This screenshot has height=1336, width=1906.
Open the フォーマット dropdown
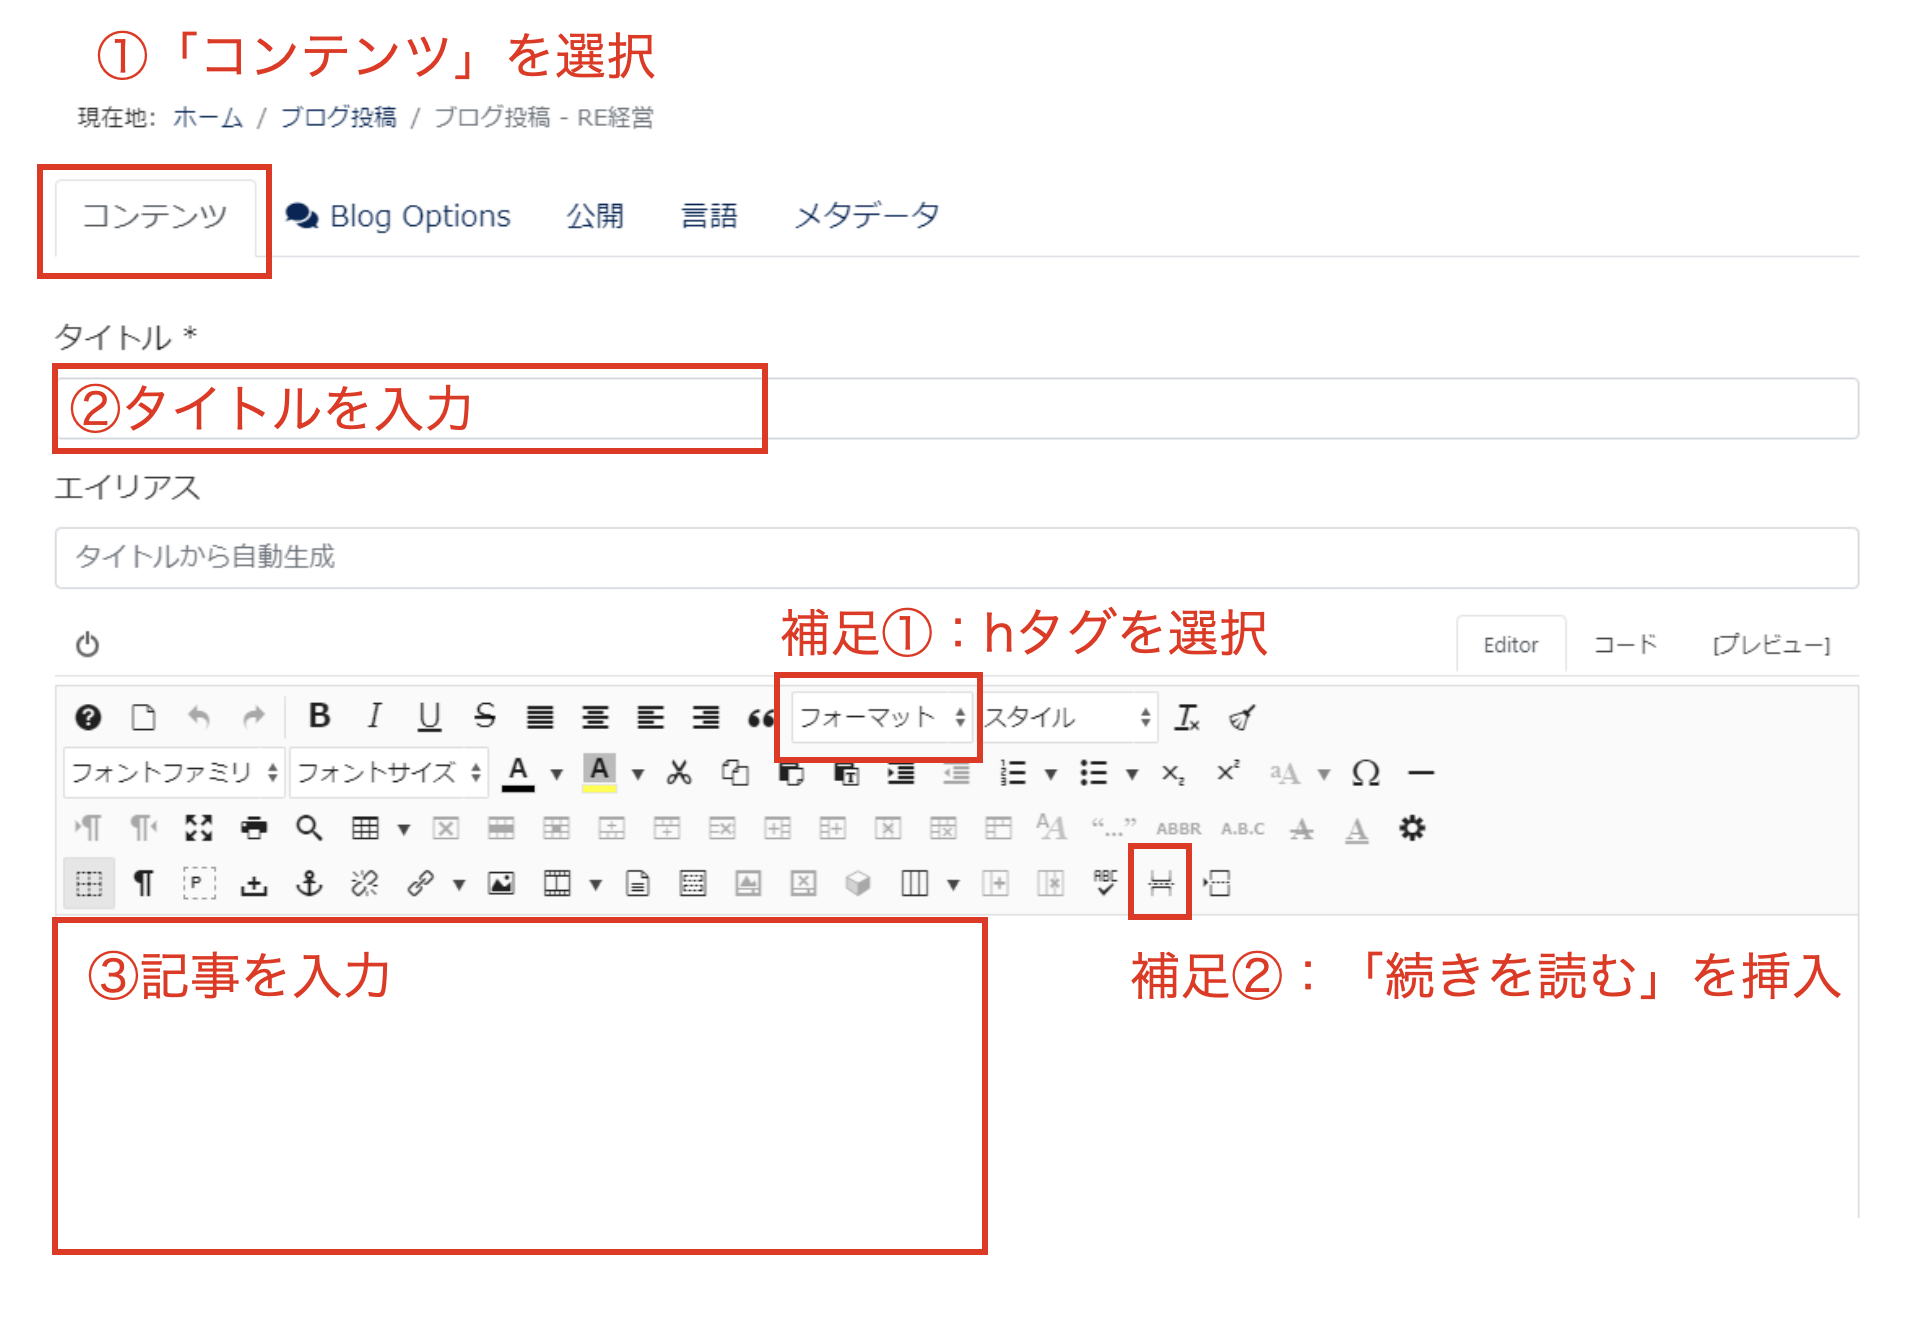point(880,717)
